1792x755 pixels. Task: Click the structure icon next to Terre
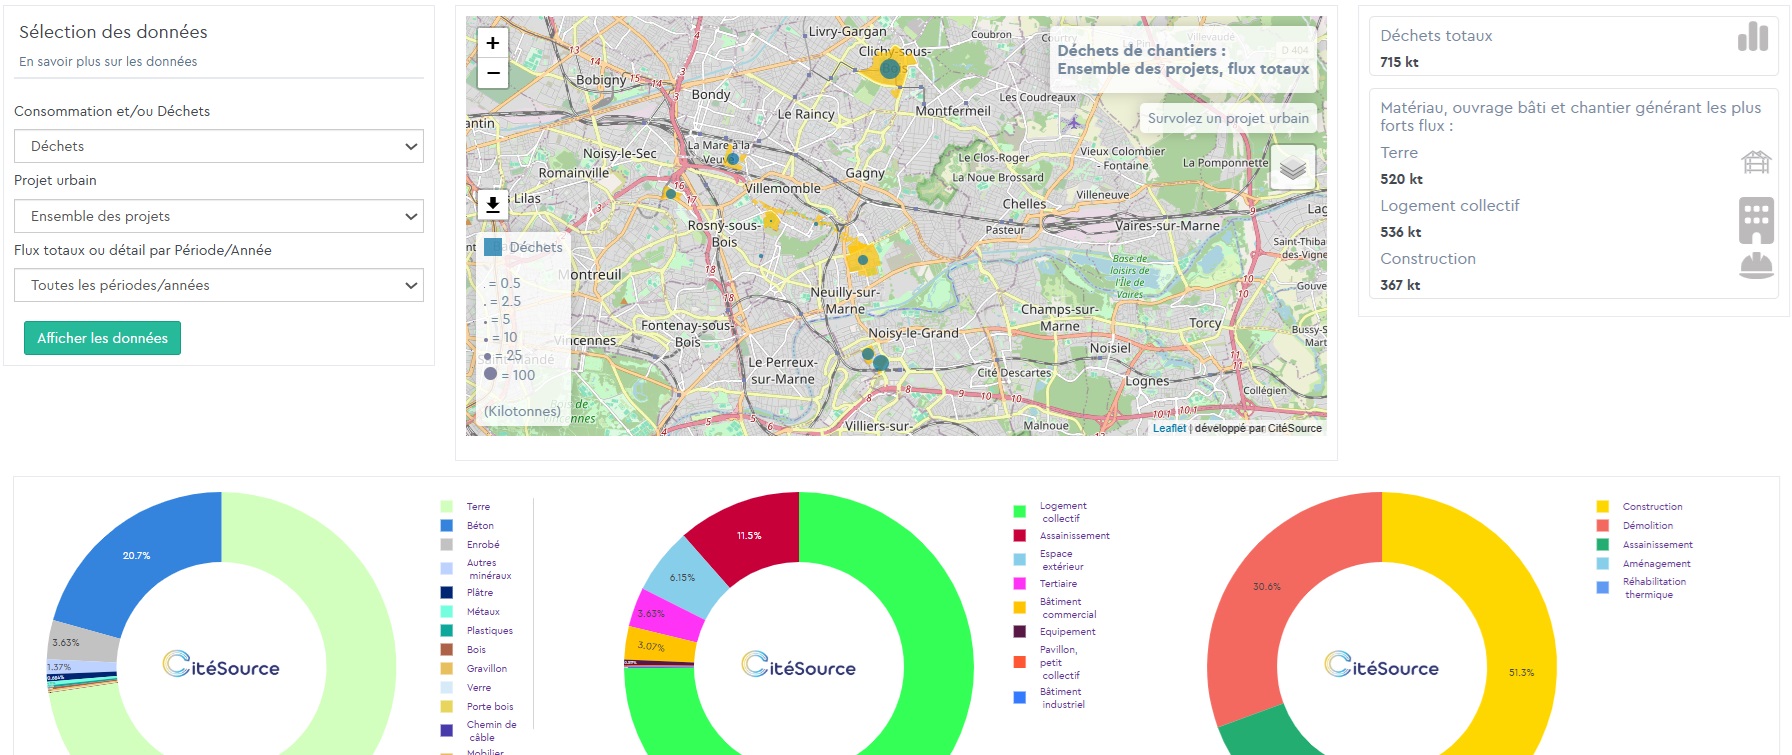[x=1755, y=162]
